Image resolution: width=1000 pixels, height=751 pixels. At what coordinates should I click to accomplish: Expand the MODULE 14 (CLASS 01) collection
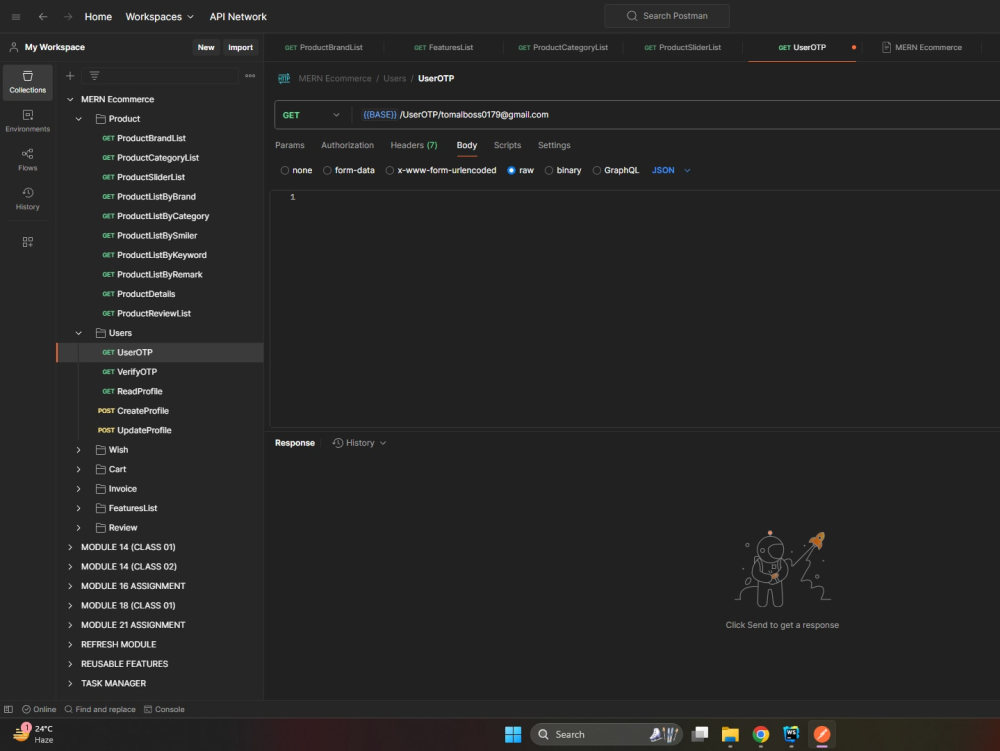point(70,547)
